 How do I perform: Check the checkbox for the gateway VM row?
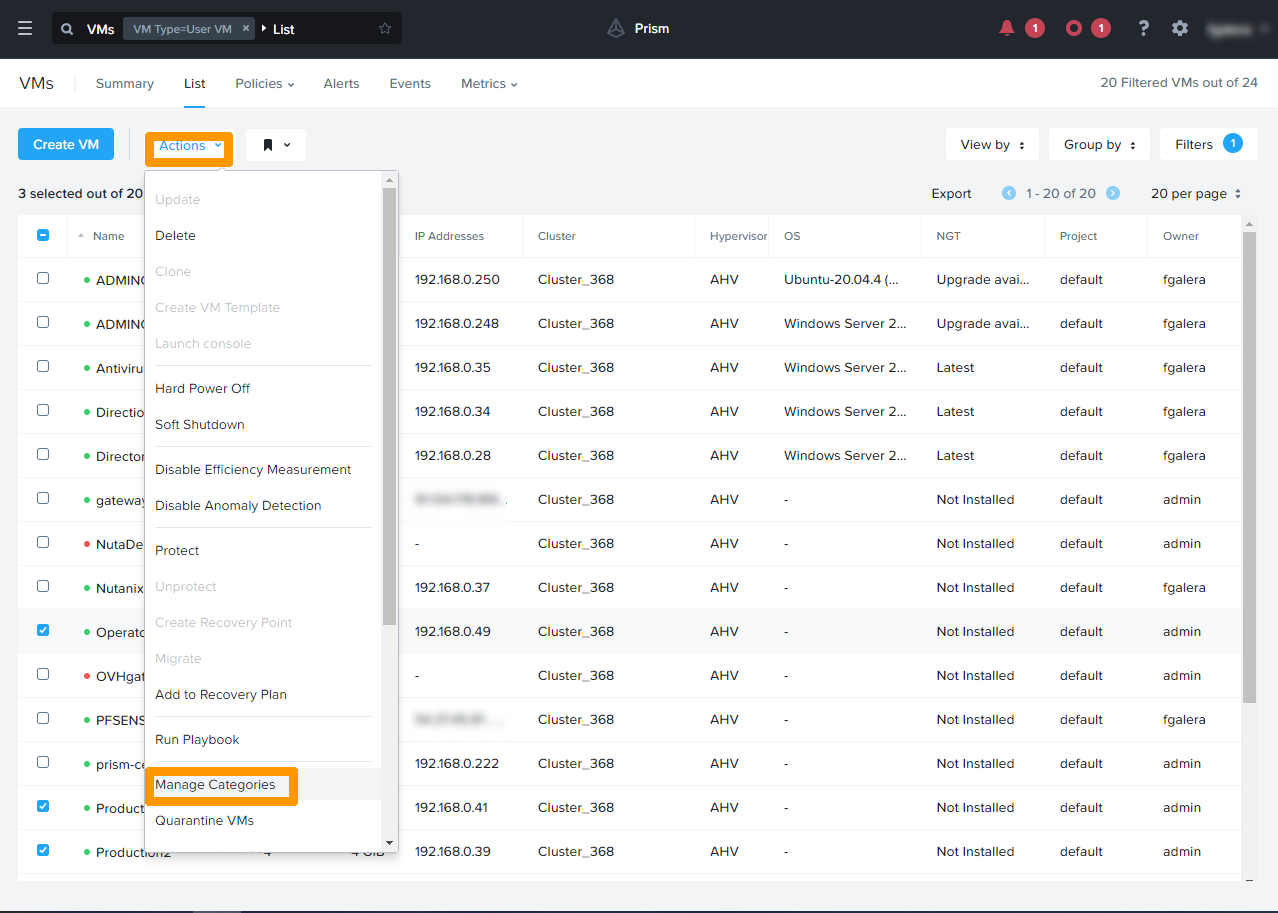click(x=43, y=499)
